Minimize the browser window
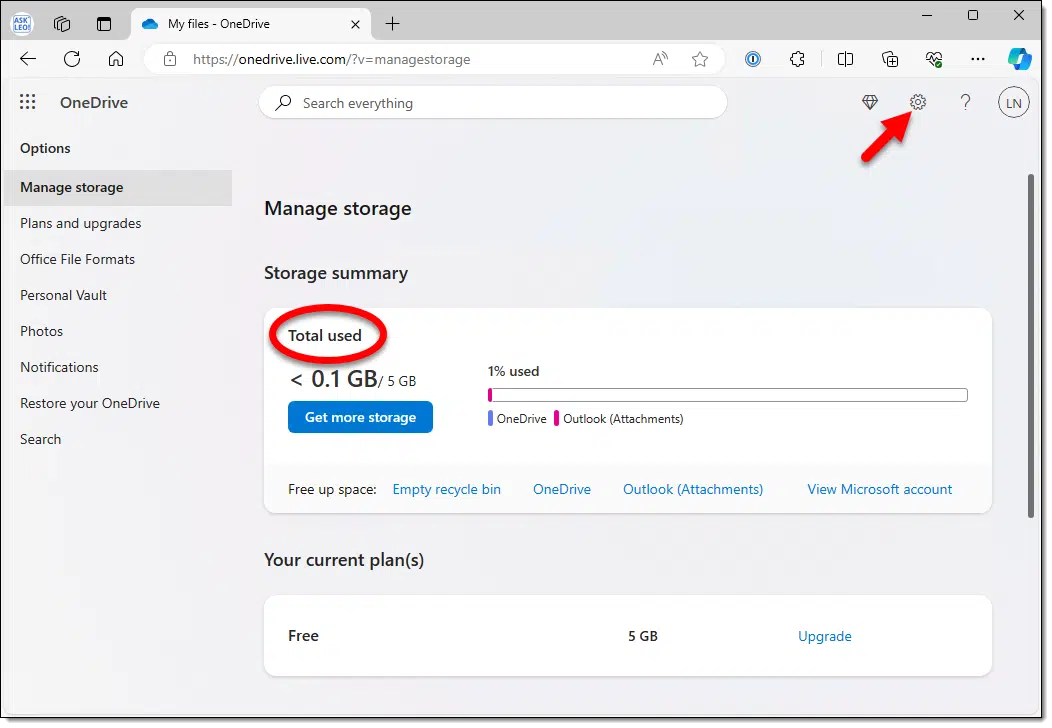 coord(927,15)
